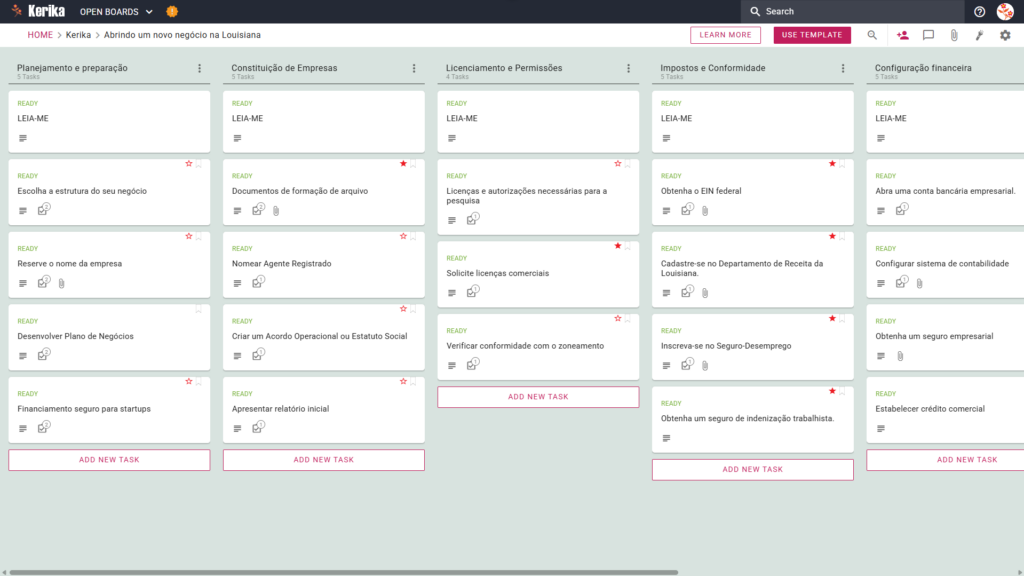Open LEIA-ME card in 'Impostos e Conformidade'
The height and width of the screenshot is (576, 1024).
pyautogui.click(x=752, y=121)
